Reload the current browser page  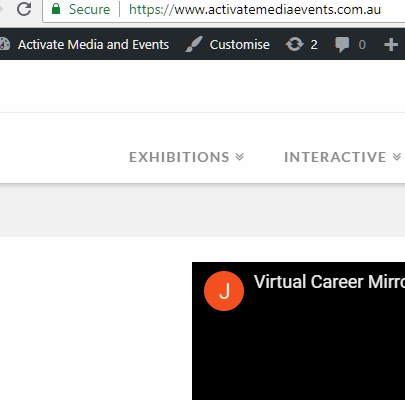click(24, 9)
